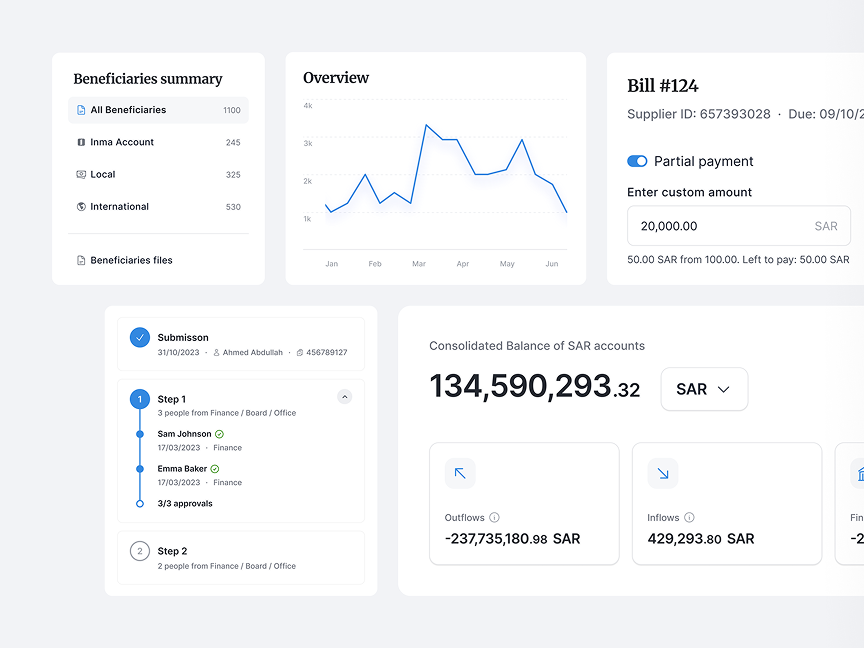Open the SAR currency dropdown

pos(704,389)
